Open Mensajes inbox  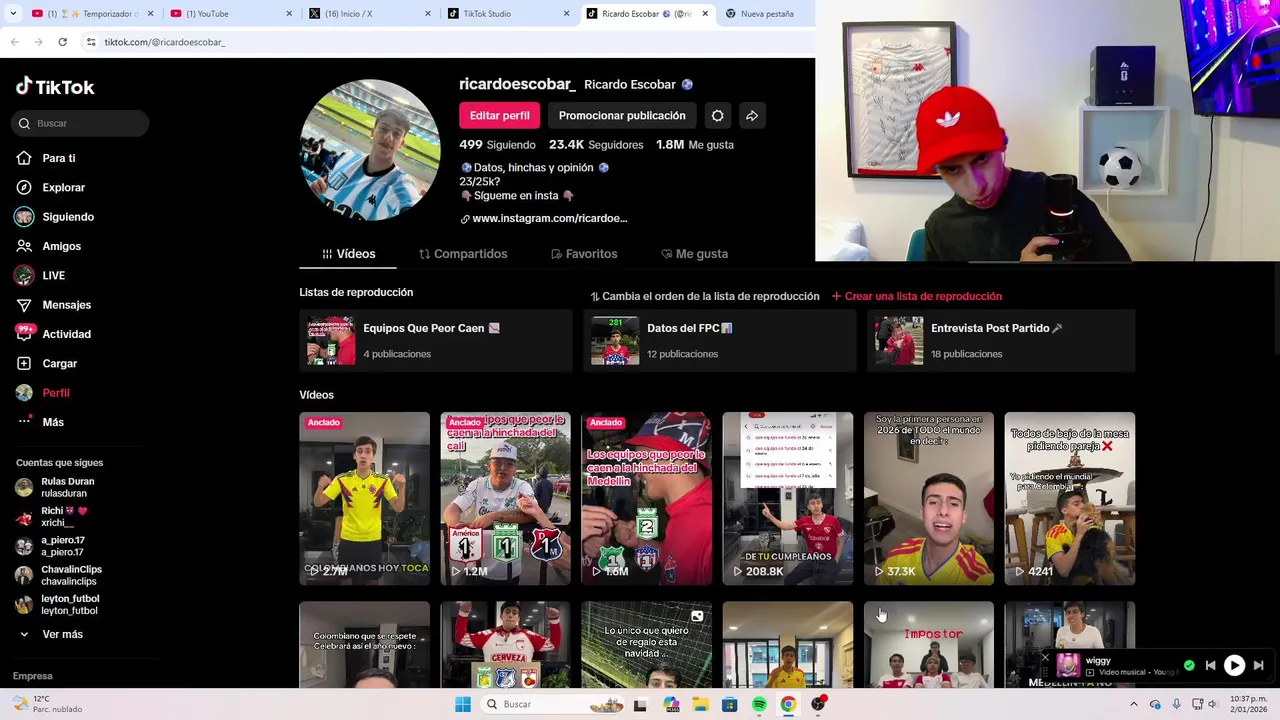pyautogui.click(x=53, y=305)
